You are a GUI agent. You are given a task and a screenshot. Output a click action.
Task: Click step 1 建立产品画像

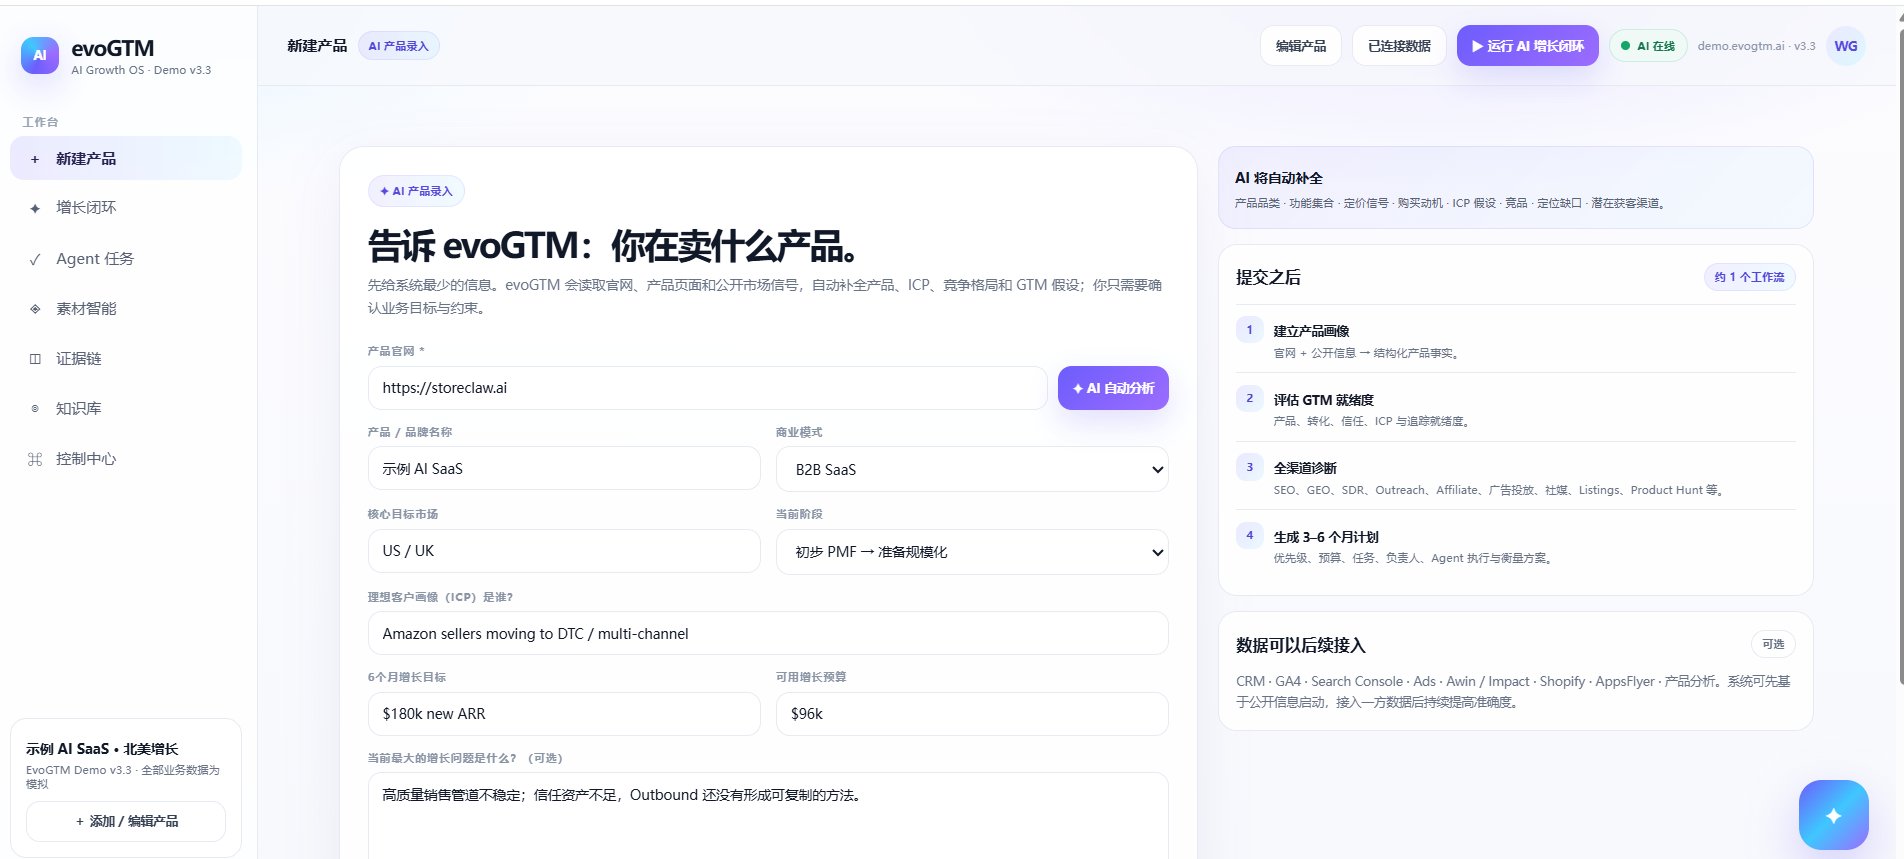(x=1515, y=340)
